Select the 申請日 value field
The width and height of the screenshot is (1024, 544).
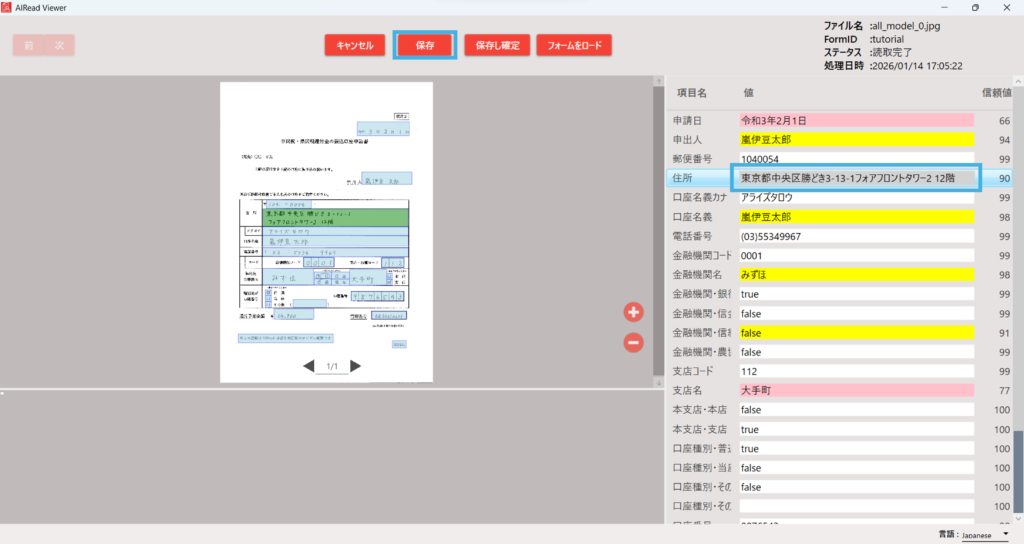coord(855,121)
